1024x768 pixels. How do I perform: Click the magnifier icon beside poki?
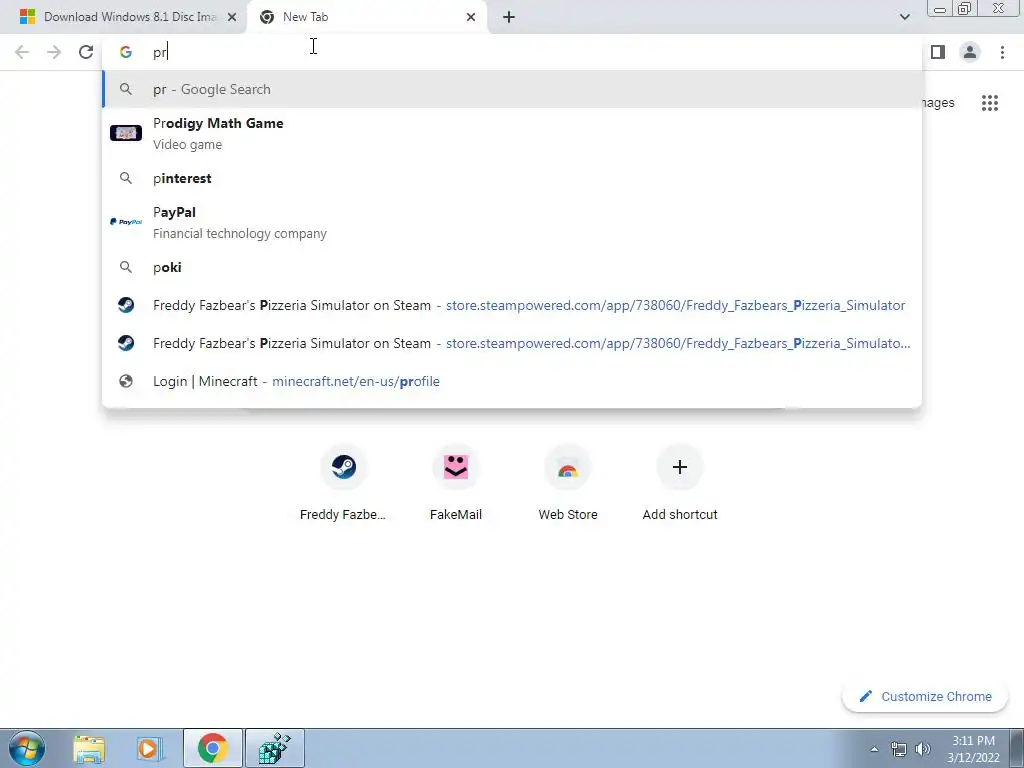[x=125, y=267]
